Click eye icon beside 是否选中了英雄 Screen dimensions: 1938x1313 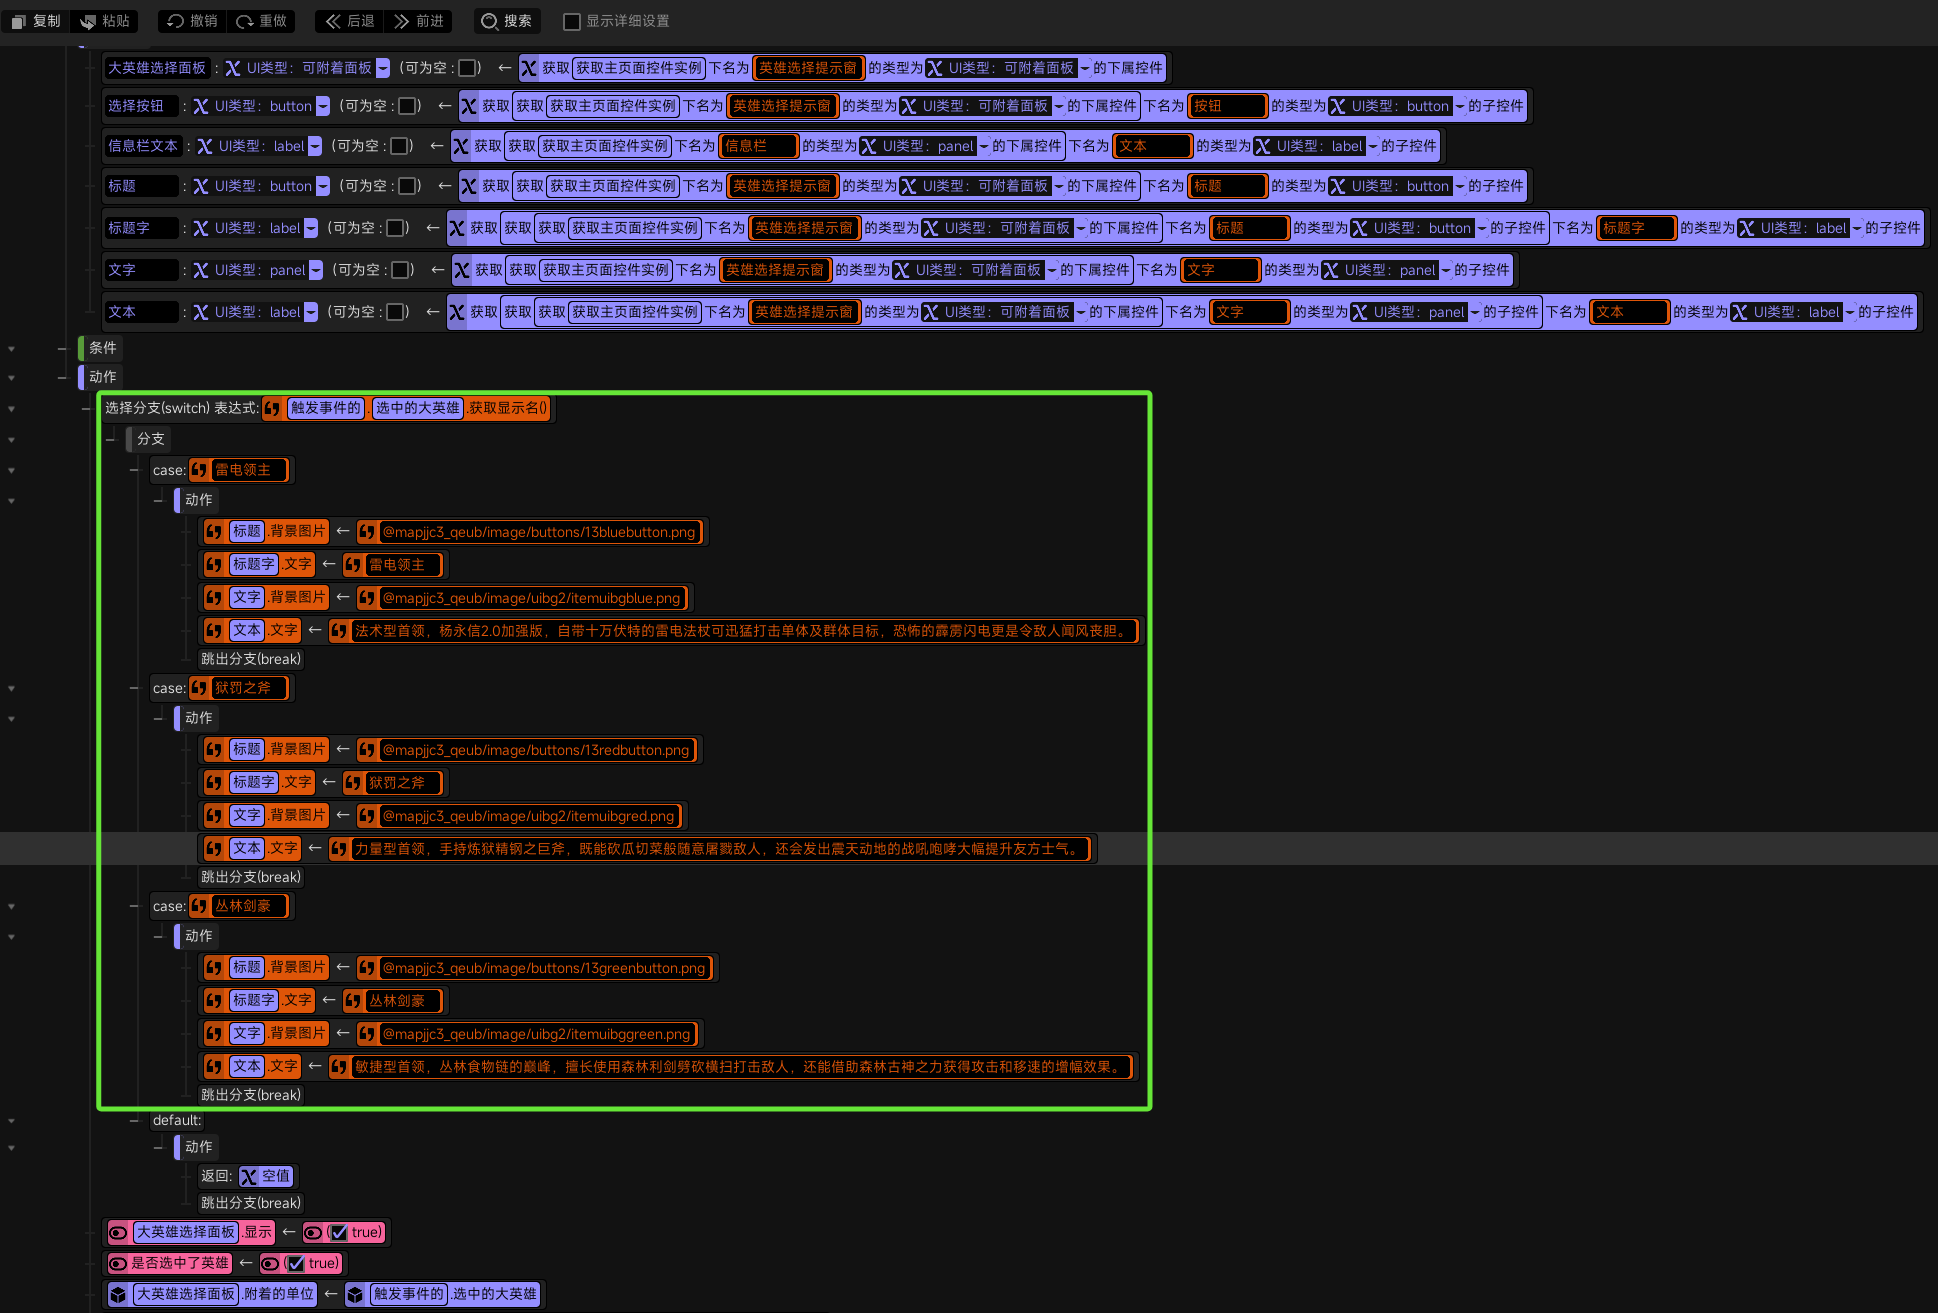(118, 1263)
